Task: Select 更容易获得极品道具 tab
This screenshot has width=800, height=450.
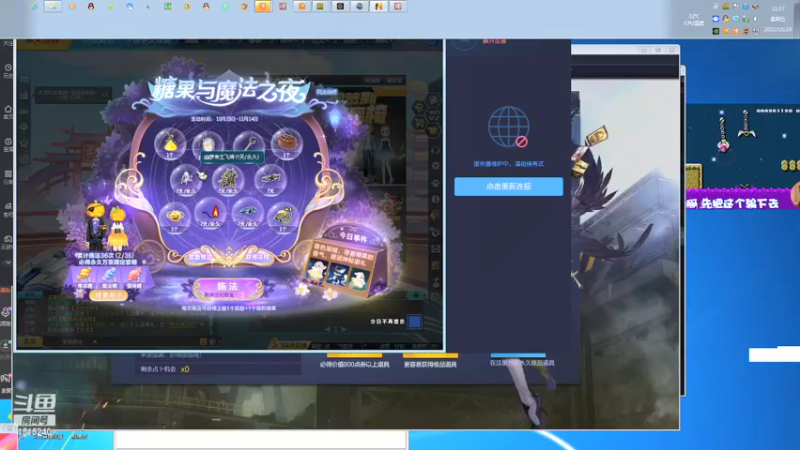Action: pyautogui.click(x=430, y=364)
